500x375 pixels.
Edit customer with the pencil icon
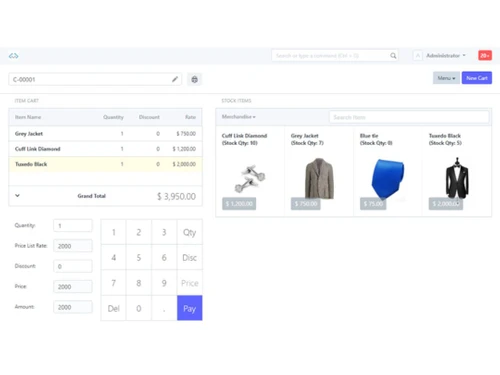(x=175, y=79)
